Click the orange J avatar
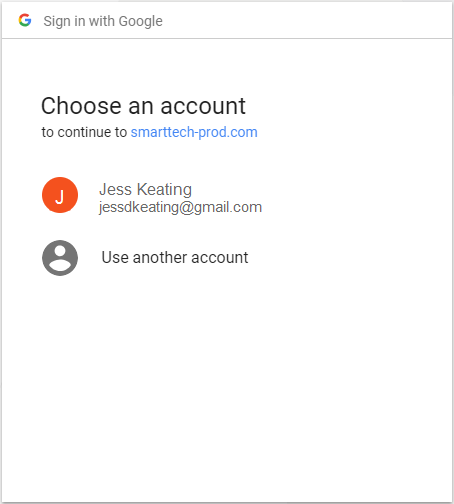This screenshot has height=504, width=454. click(x=60, y=195)
